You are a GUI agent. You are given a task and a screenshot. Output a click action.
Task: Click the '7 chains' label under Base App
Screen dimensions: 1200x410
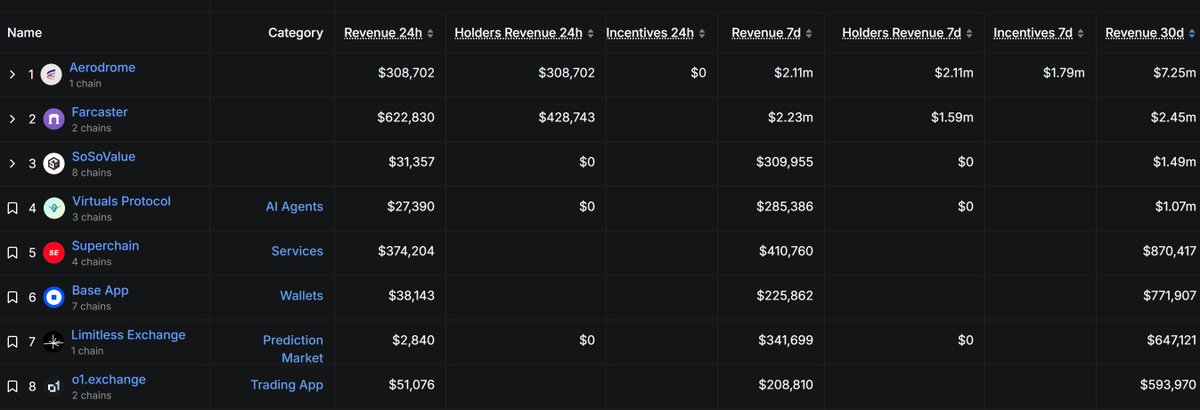pos(91,306)
